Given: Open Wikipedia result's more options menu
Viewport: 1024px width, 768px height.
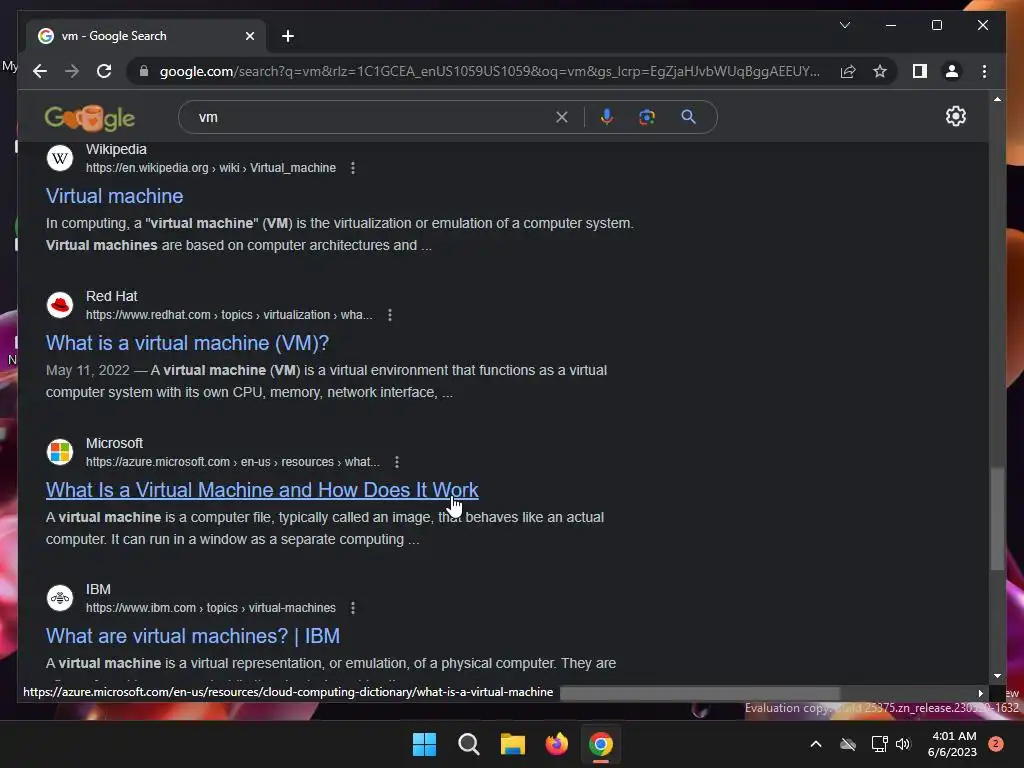Looking at the screenshot, I should click(x=353, y=168).
